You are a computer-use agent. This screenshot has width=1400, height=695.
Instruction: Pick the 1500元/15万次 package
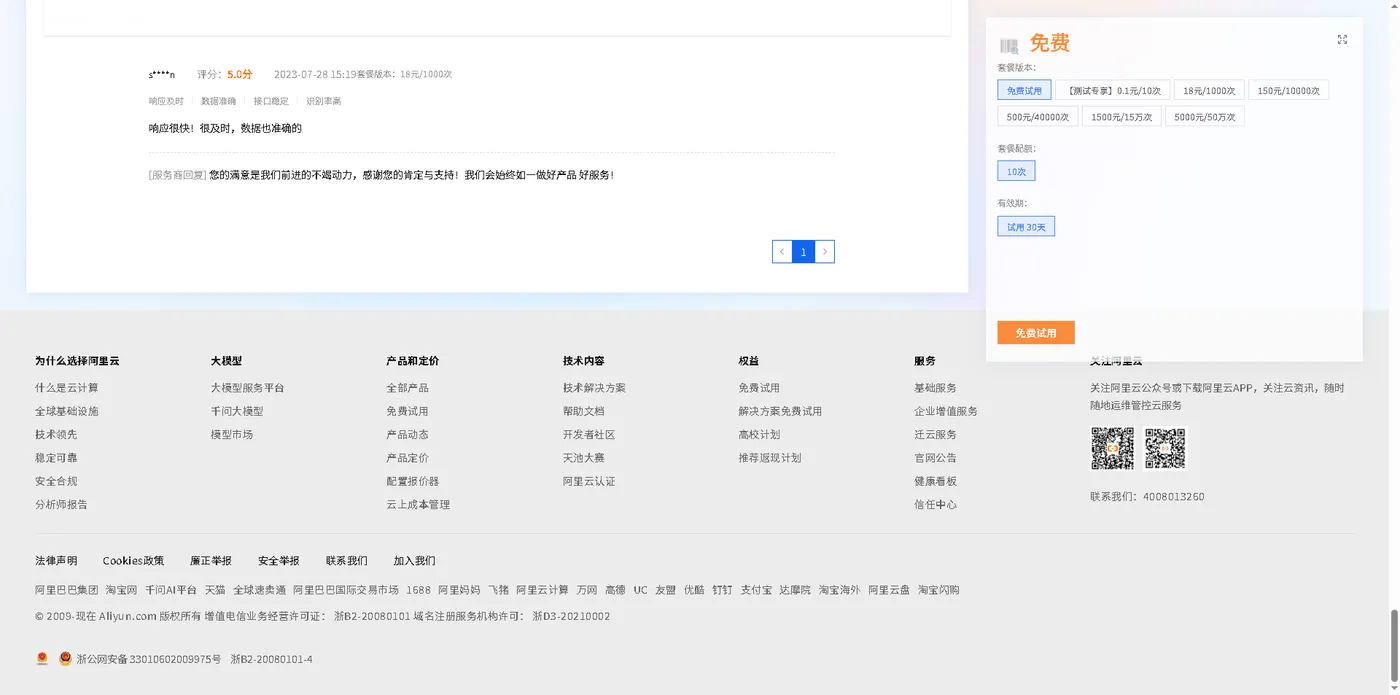pyautogui.click(x=1121, y=117)
